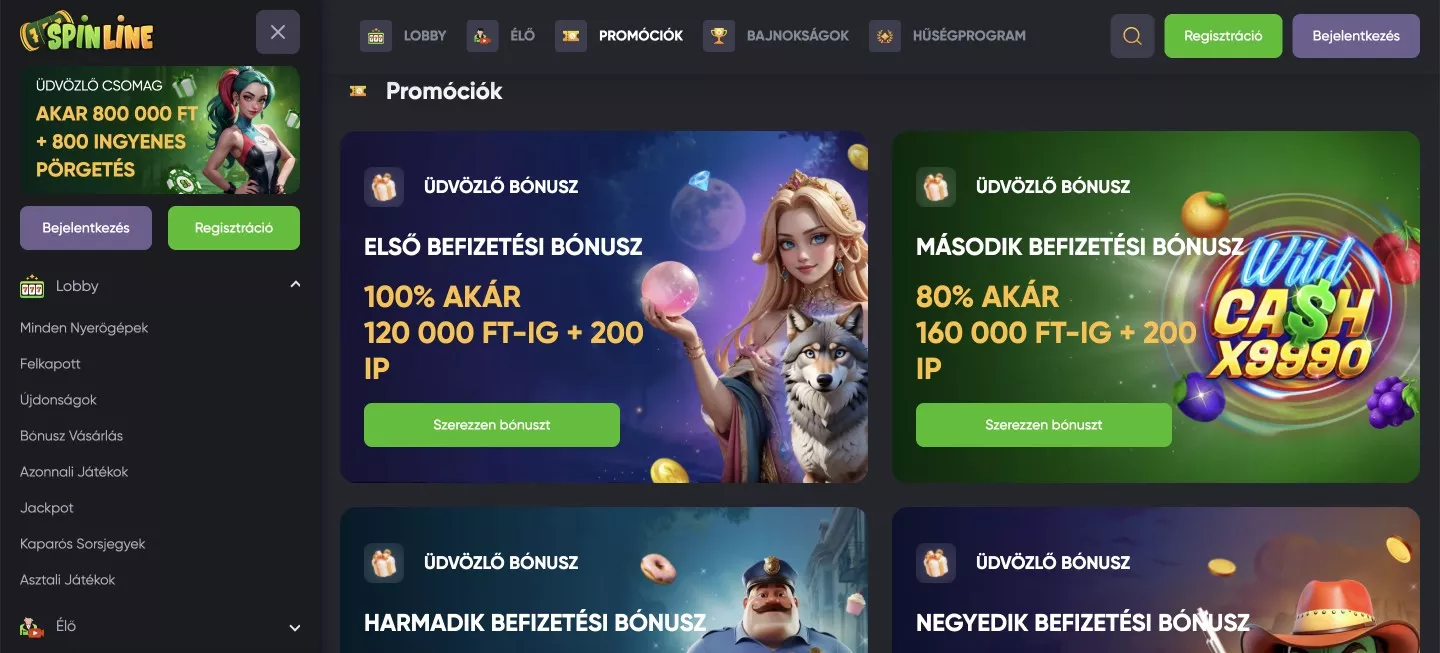Click the Bajnokságok trophy icon
Screen dimensions: 1440x653
[x=719, y=36]
